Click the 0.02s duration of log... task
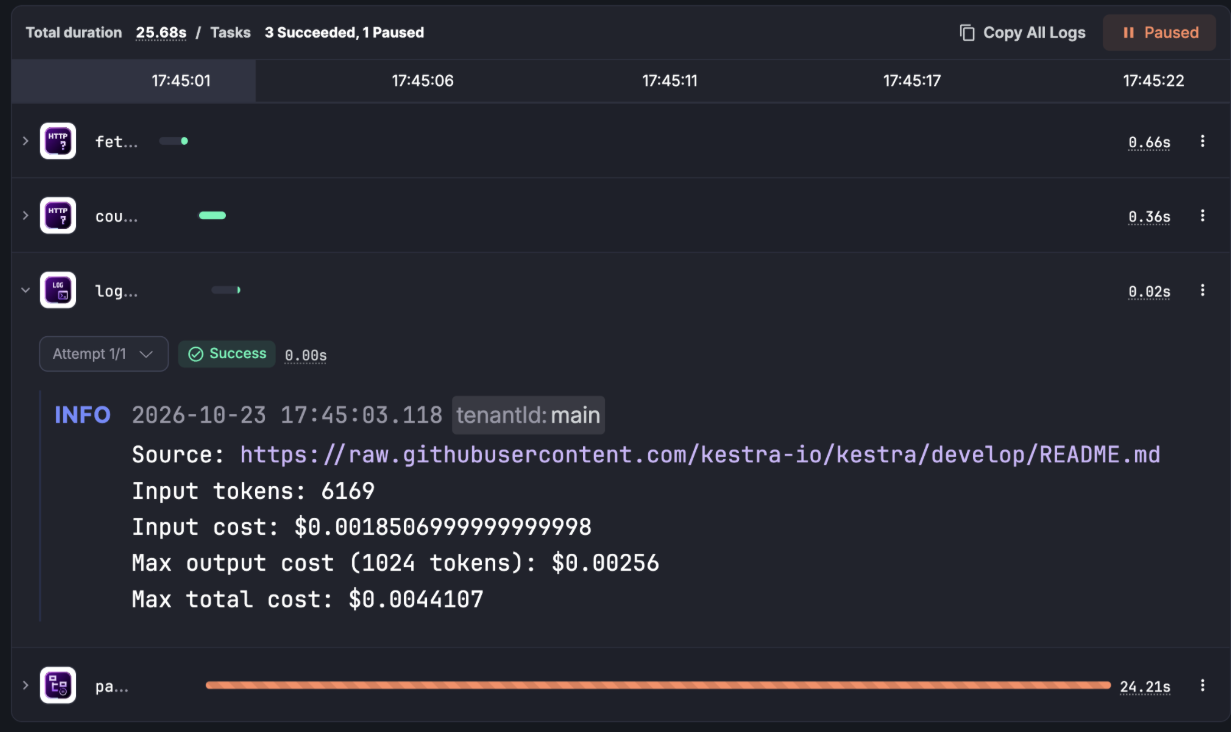 point(1149,292)
